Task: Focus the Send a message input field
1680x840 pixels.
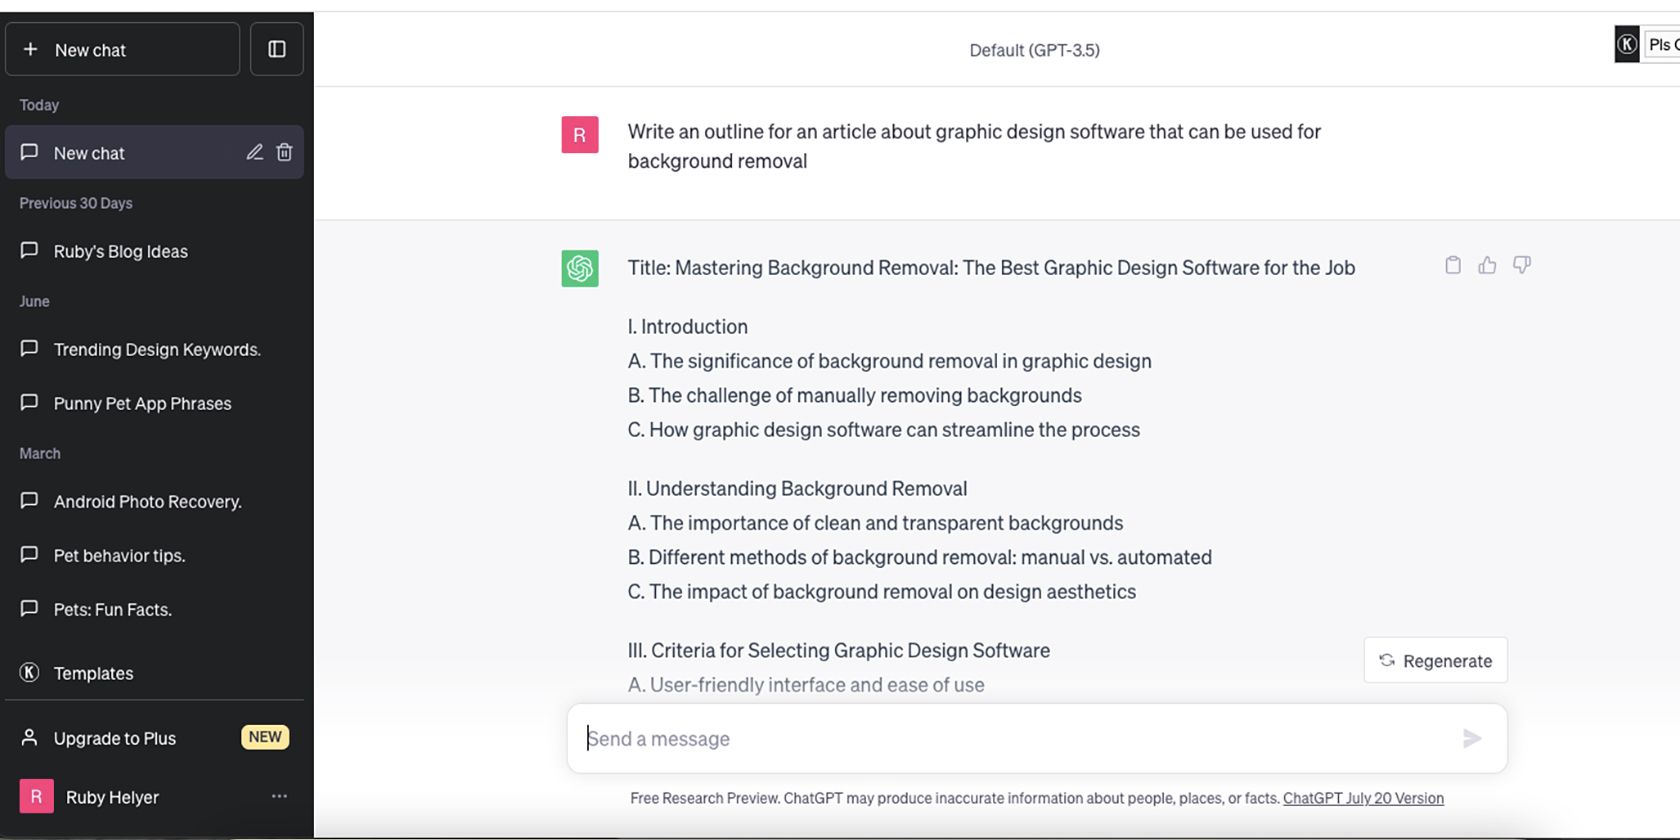Action: [x=1010, y=739]
